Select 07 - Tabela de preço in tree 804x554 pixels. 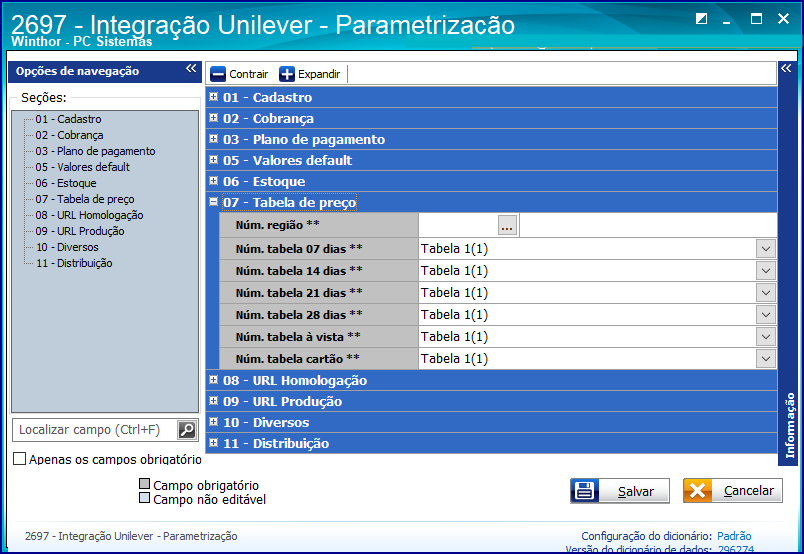85,199
